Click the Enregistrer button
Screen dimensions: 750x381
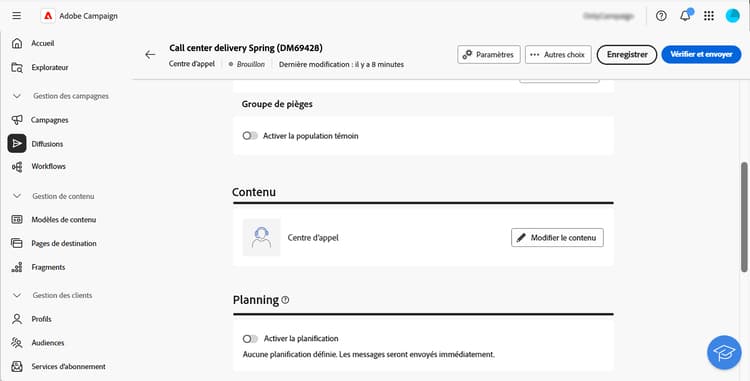point(627,54)
